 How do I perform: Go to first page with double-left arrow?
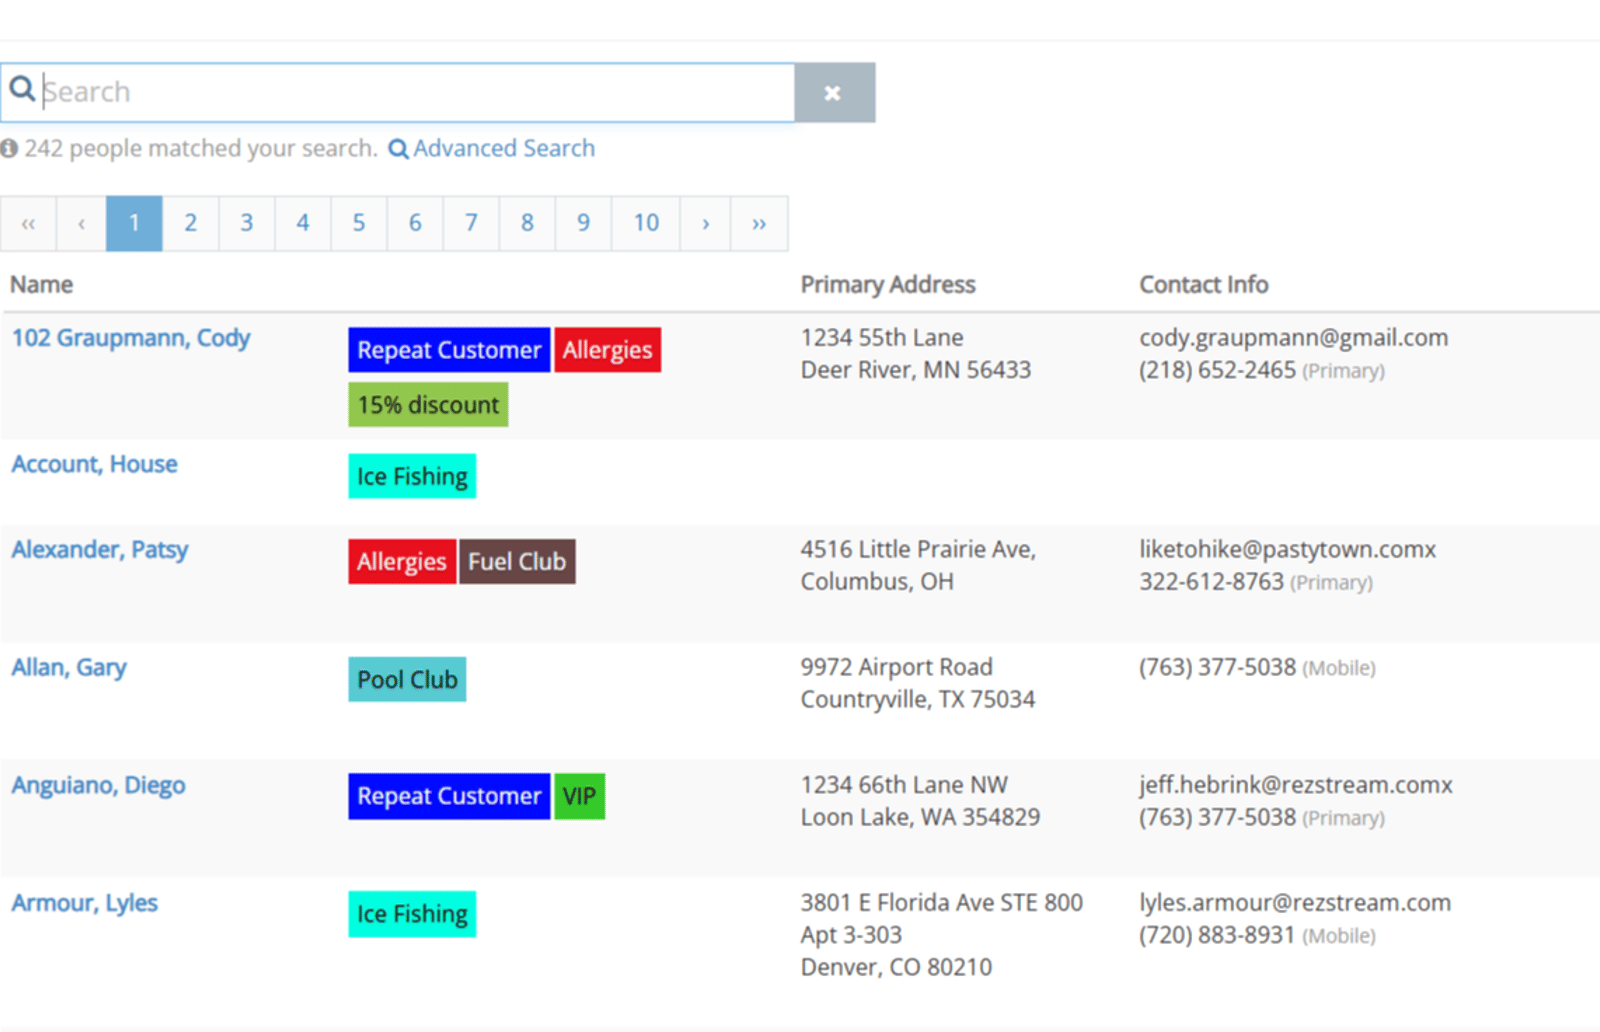pyautogui.click(x=28, y=223)
